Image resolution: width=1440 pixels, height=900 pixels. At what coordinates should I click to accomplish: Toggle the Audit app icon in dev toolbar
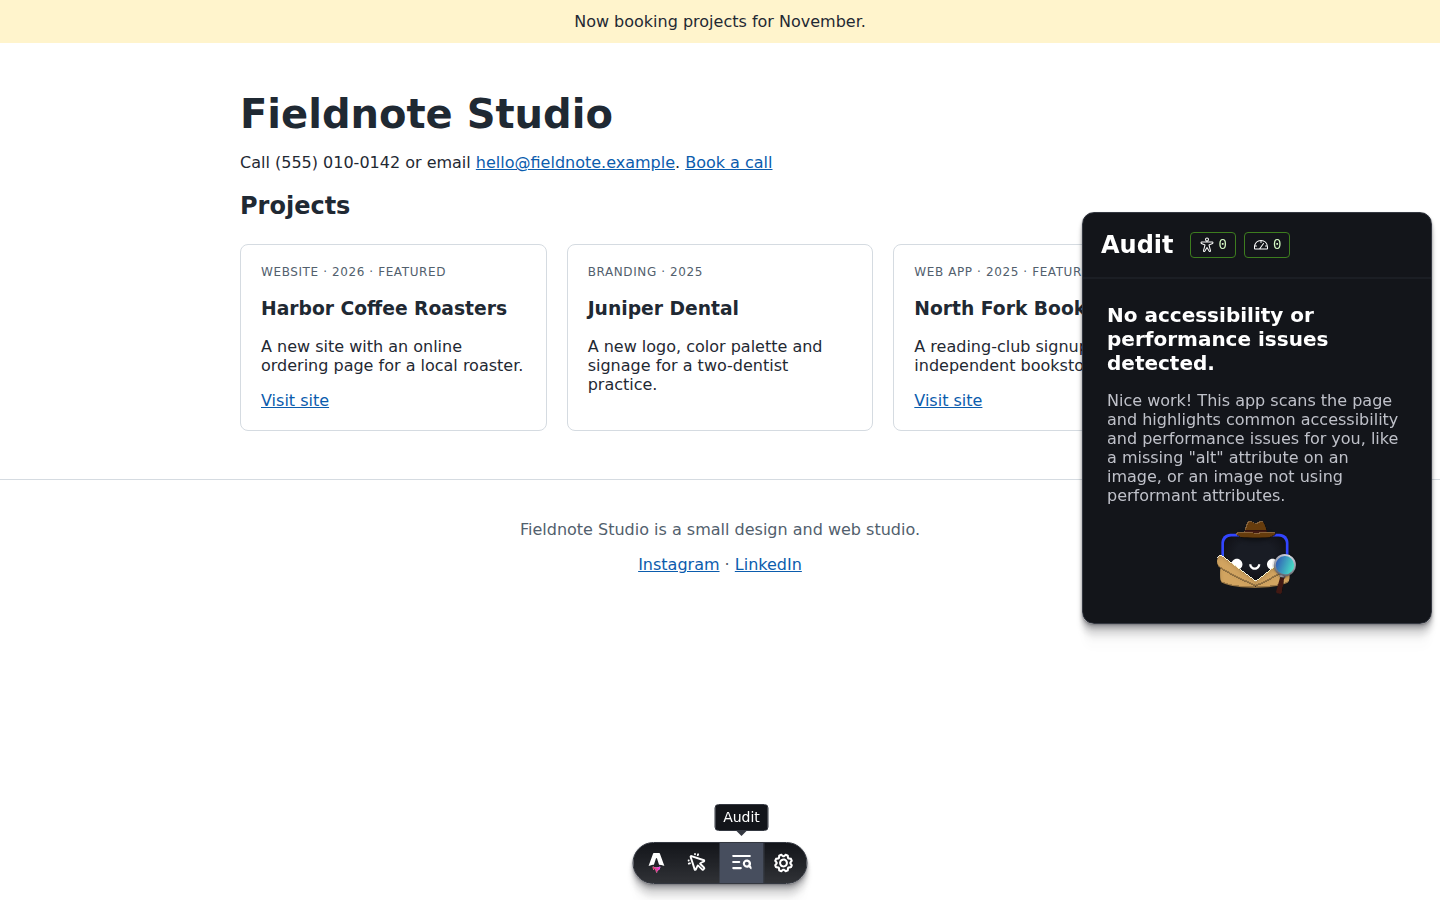pyautogui.click(x=741, y=863)
